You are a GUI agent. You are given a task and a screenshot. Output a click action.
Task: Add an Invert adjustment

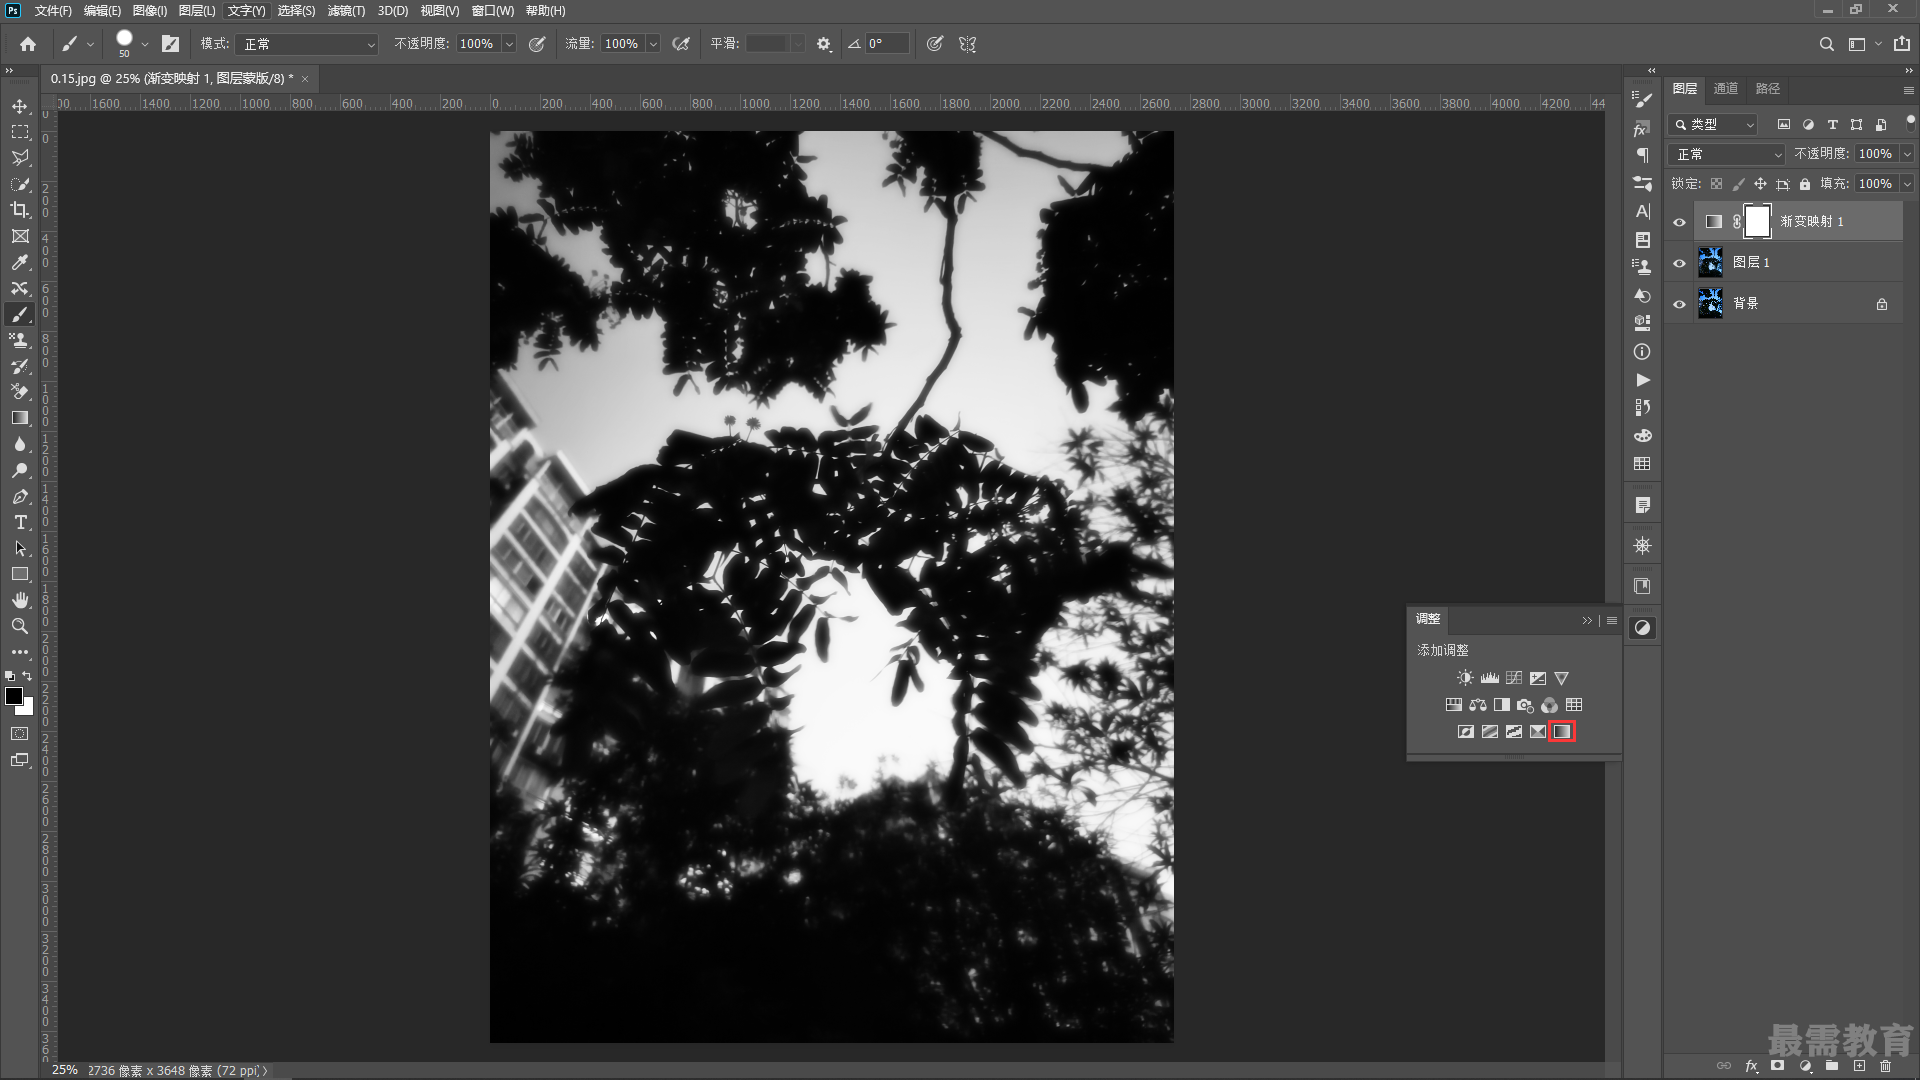click(1466, 732)
